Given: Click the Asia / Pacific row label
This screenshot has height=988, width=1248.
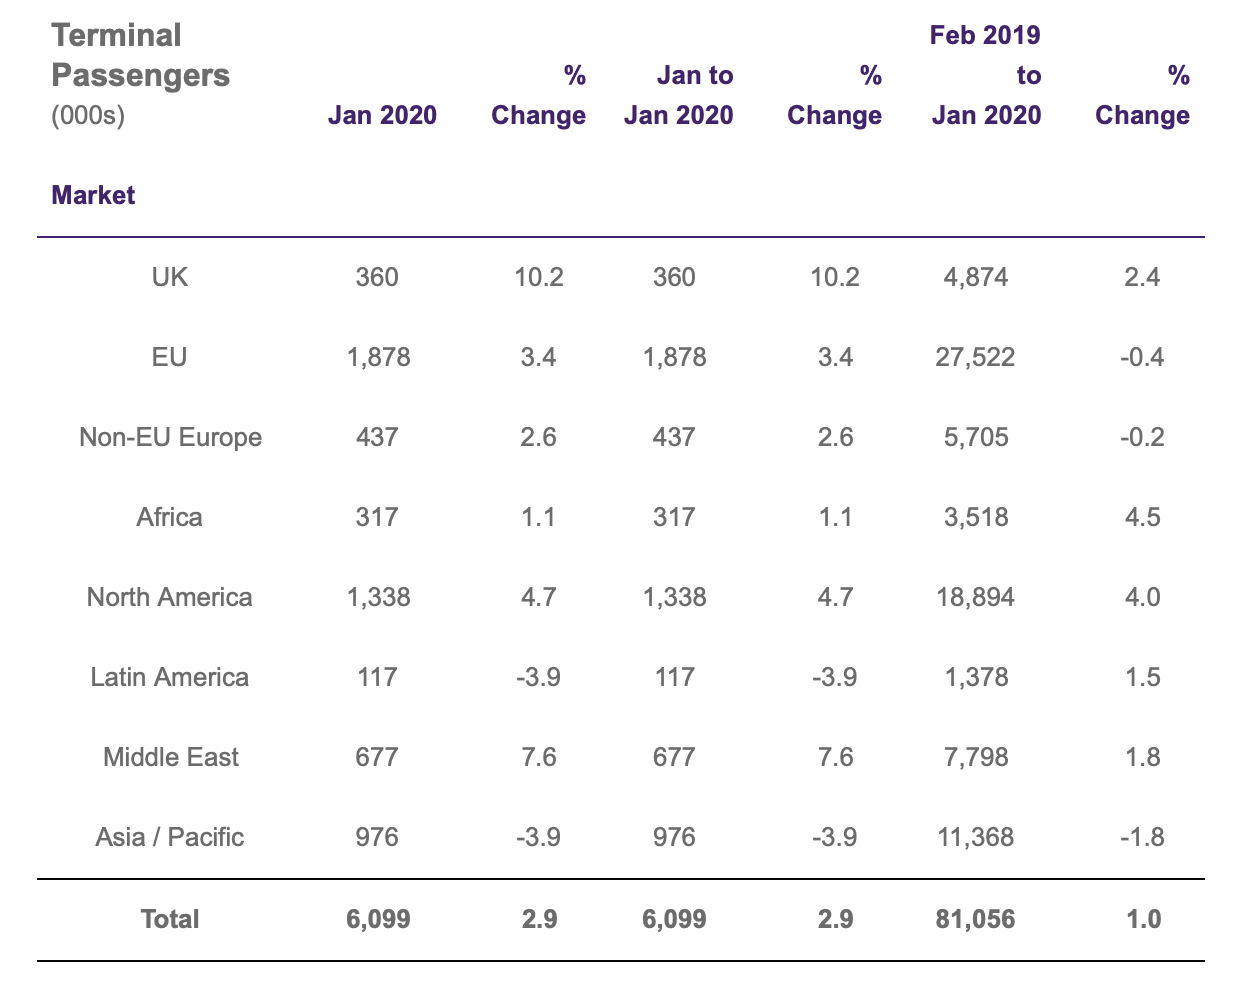Looking at the screenshot, I should (170, 837).
